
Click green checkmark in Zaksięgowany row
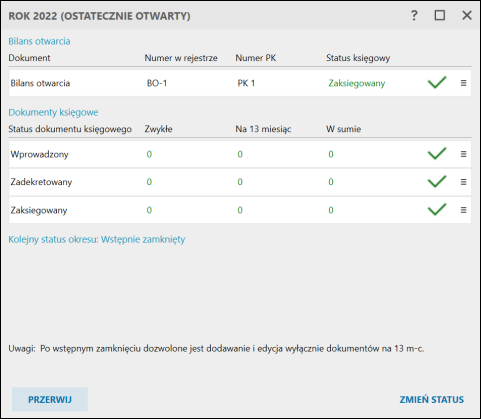(x=437, y=209)
